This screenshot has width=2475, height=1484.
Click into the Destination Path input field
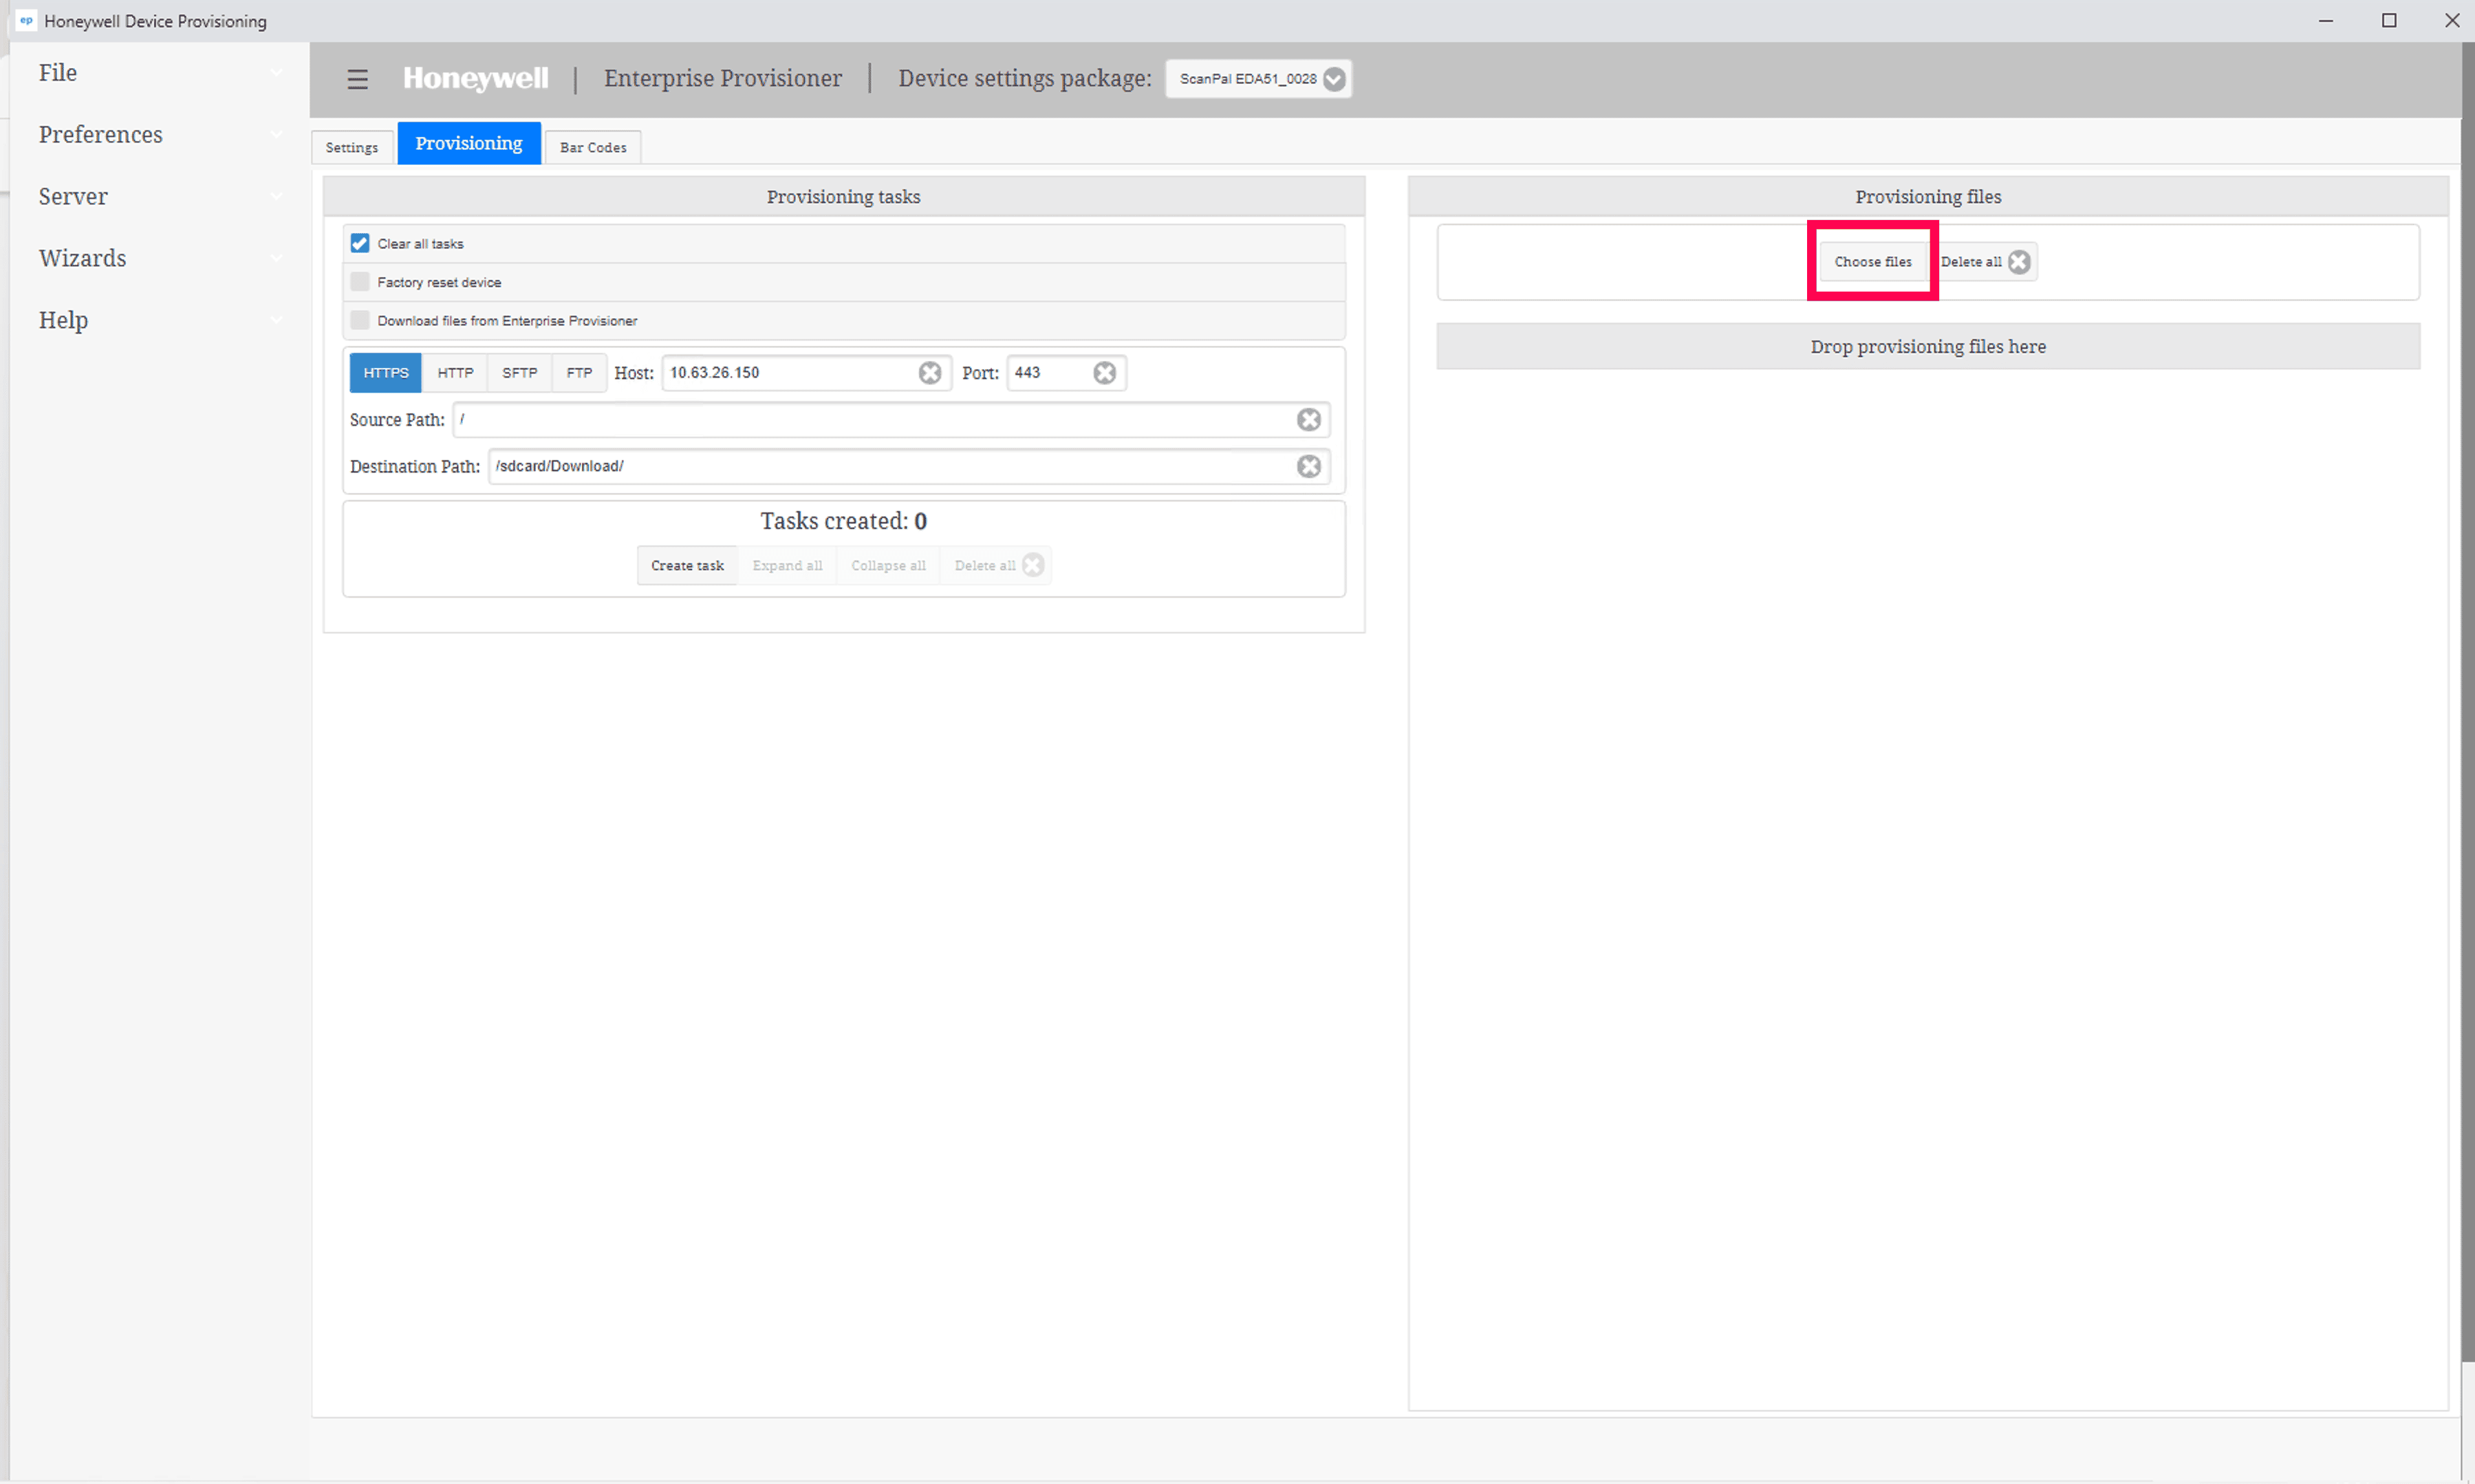pos(890,467)
